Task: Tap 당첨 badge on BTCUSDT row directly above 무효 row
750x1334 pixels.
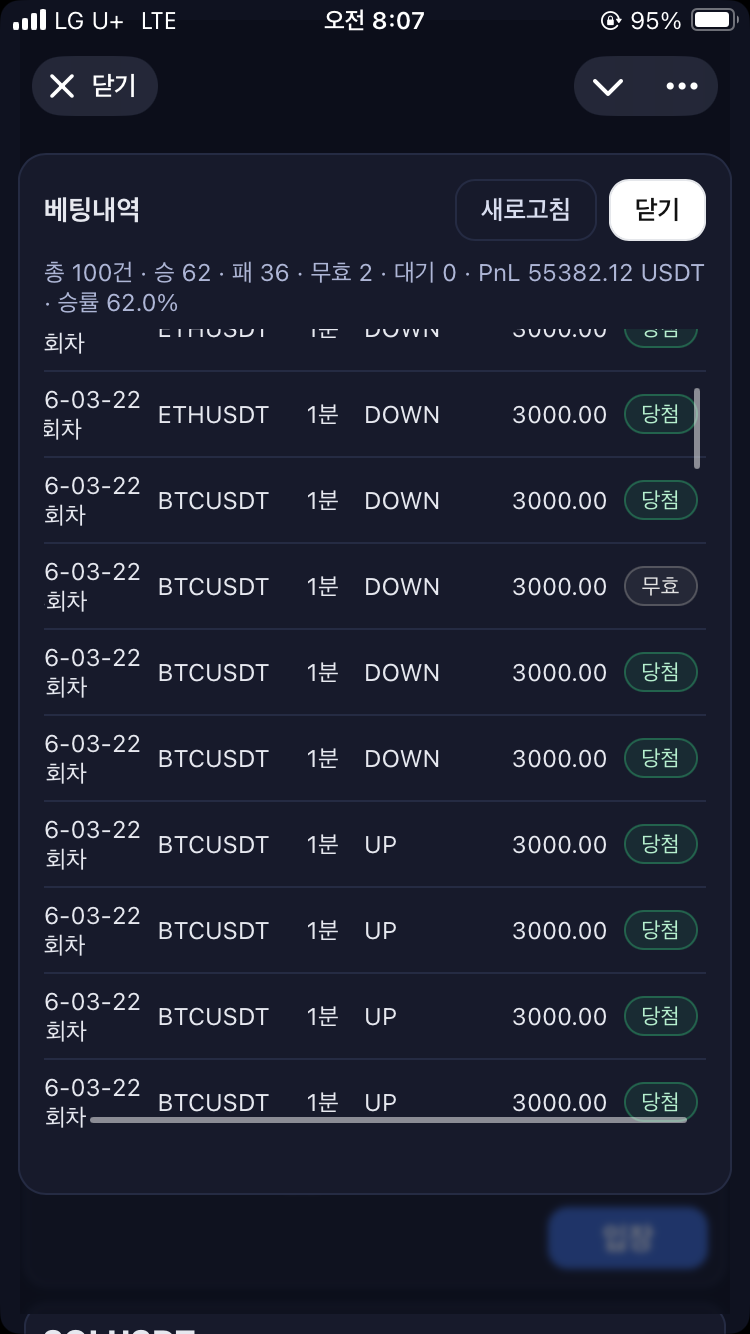Action: tap(661, 500)
